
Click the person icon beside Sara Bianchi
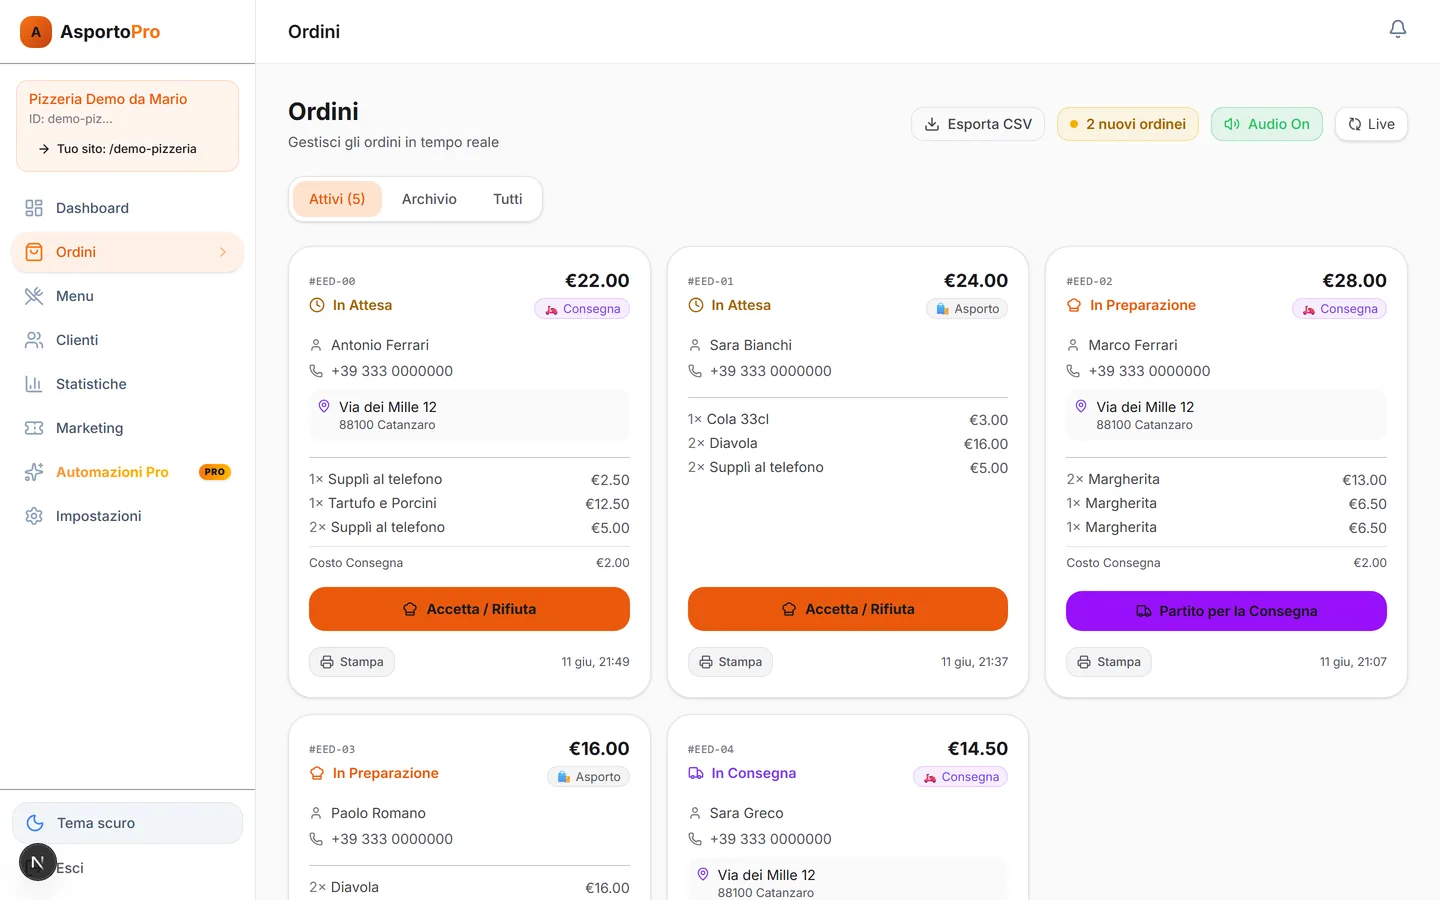click(x=695, y=345)
